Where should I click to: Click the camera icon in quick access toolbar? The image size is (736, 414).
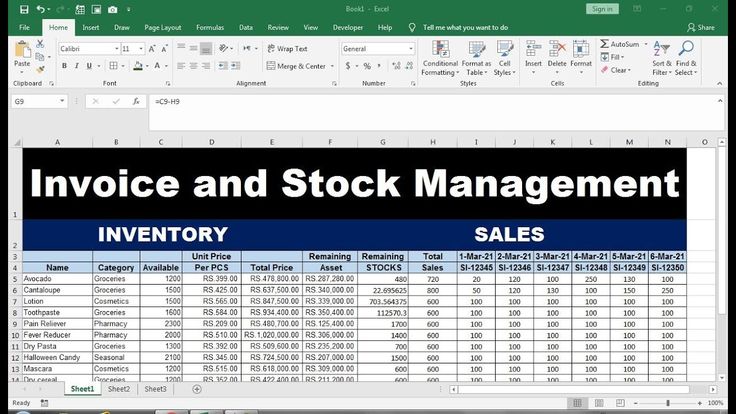[x=112, y=9]
